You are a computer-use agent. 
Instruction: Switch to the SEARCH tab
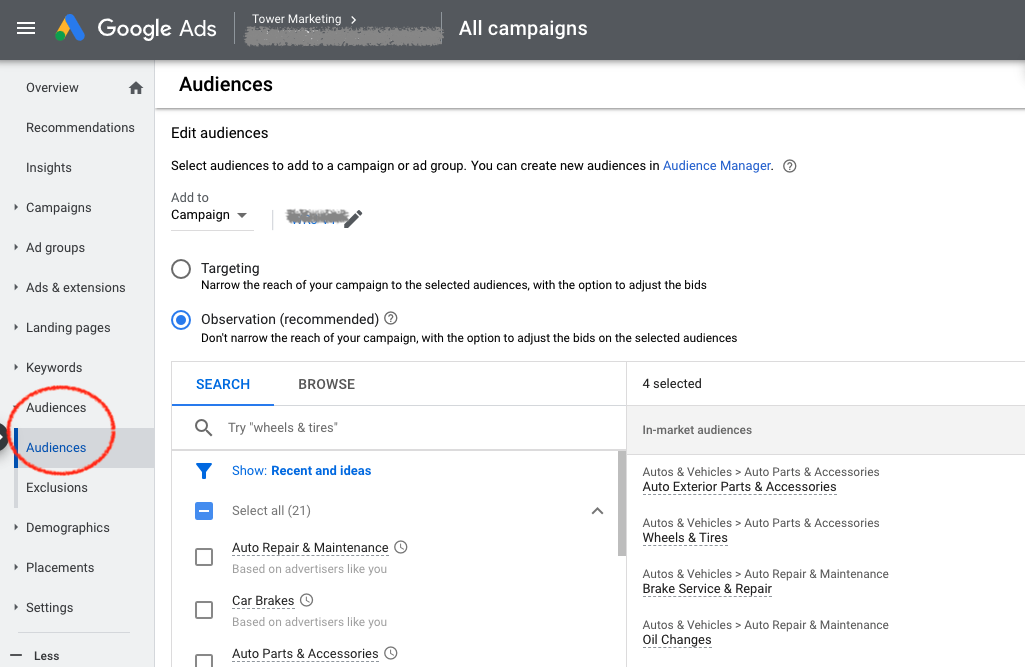tap(223, 384)
